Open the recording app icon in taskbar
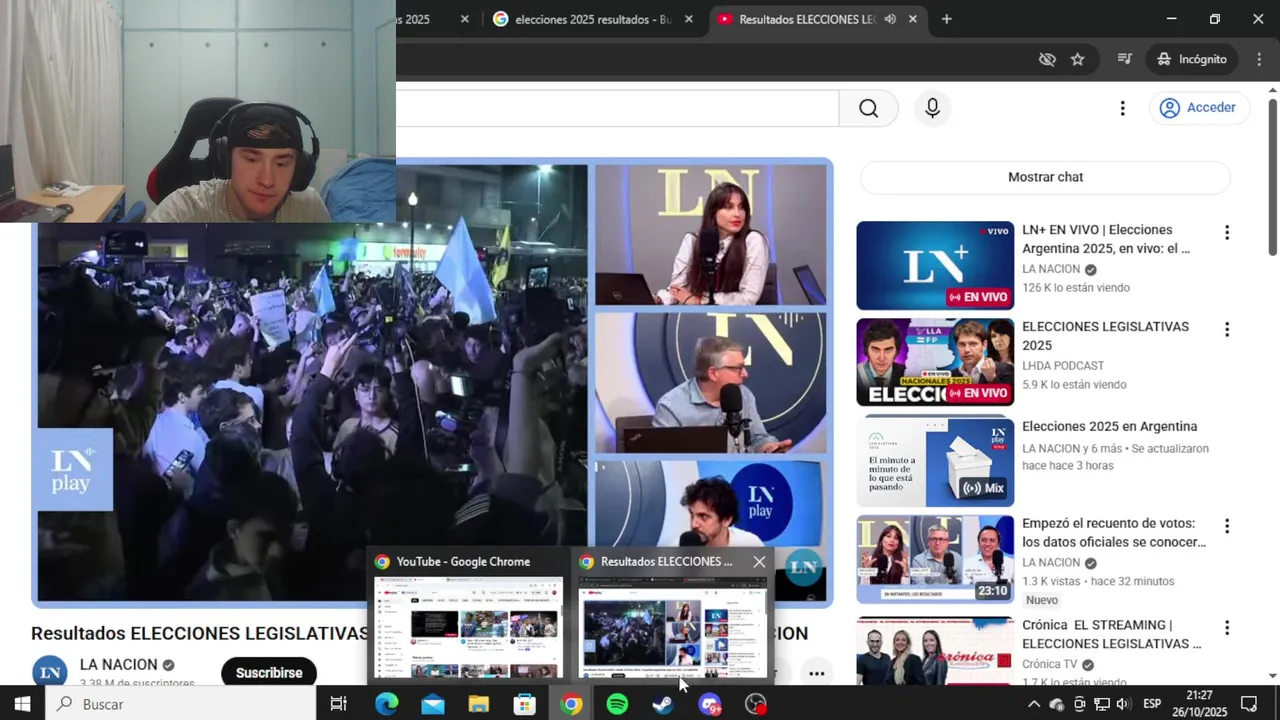The width and height of the screenshot is (1280, 720). tap(756, 704)
